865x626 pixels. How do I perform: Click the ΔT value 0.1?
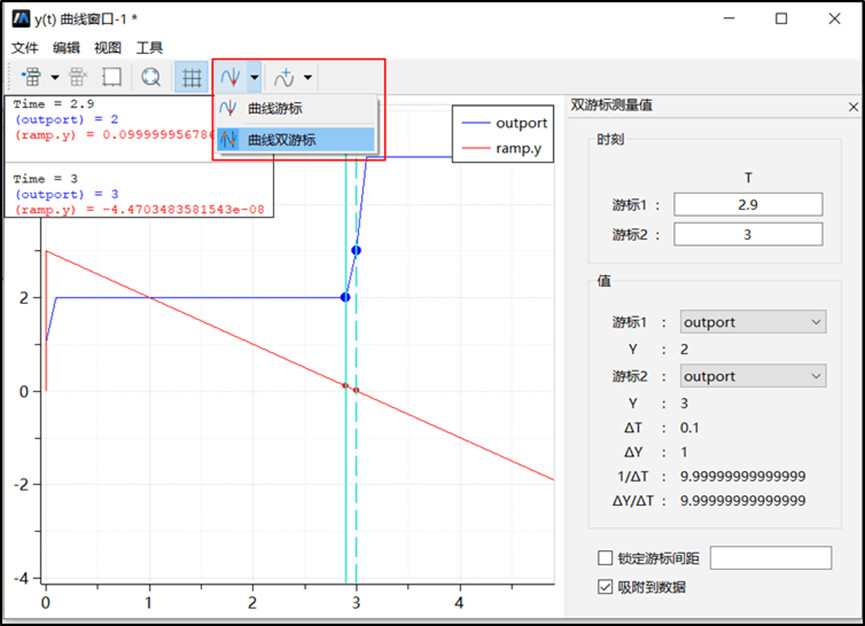(x=690, y=428)
